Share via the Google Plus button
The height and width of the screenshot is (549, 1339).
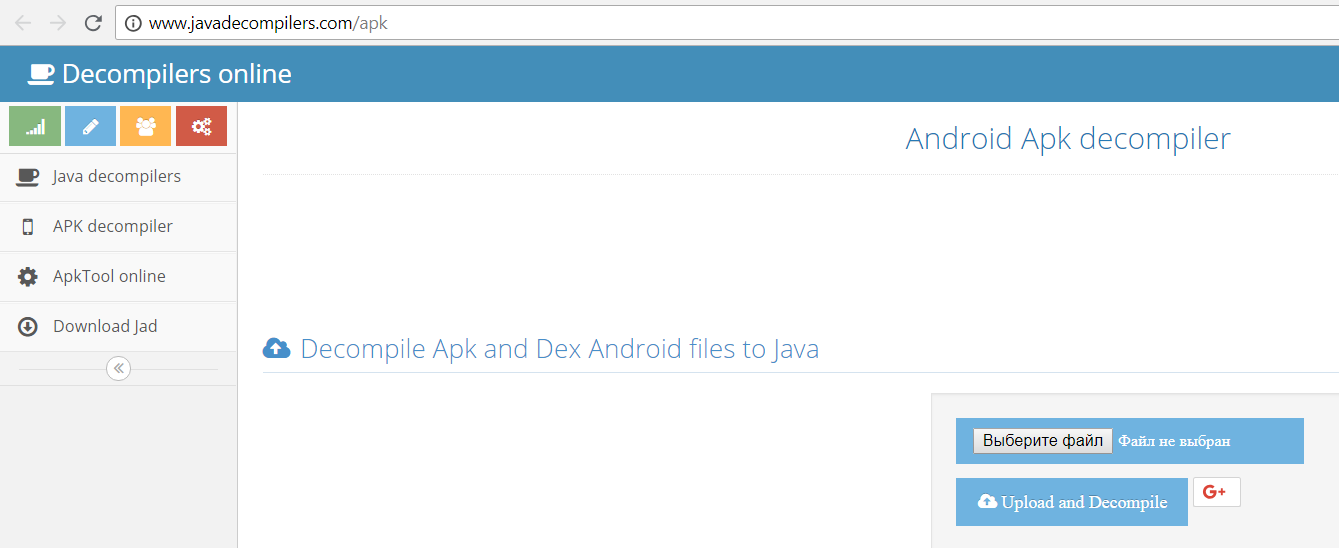[x=1217, y=492]
